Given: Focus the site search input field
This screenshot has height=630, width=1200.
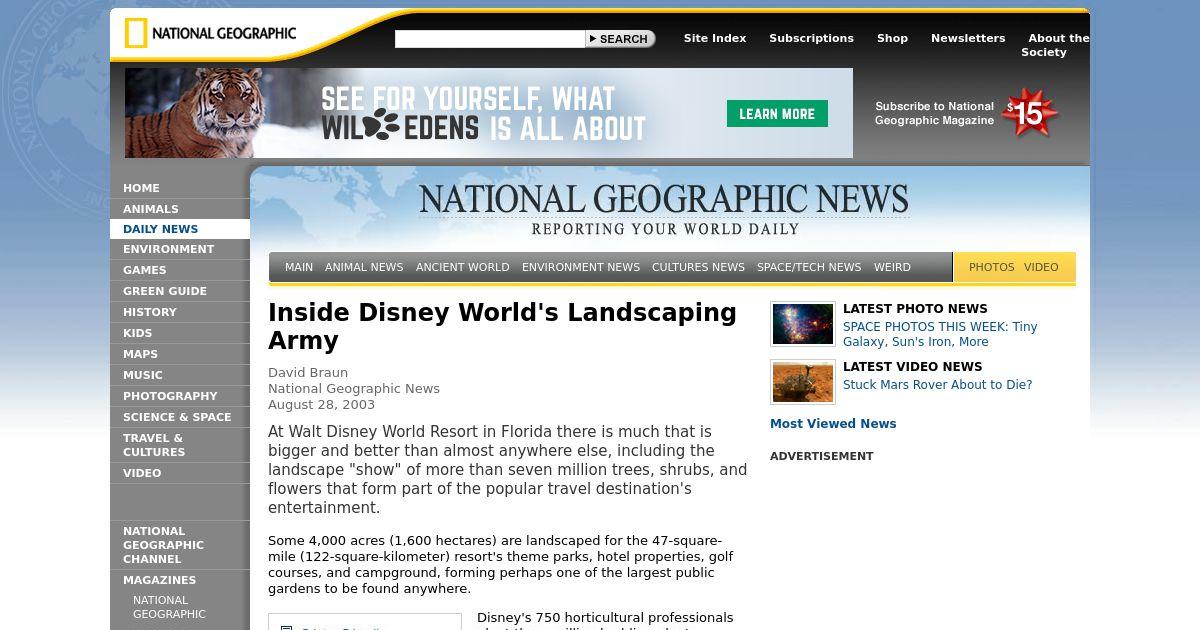Looking at the screenshot, I should pos(490,39).
